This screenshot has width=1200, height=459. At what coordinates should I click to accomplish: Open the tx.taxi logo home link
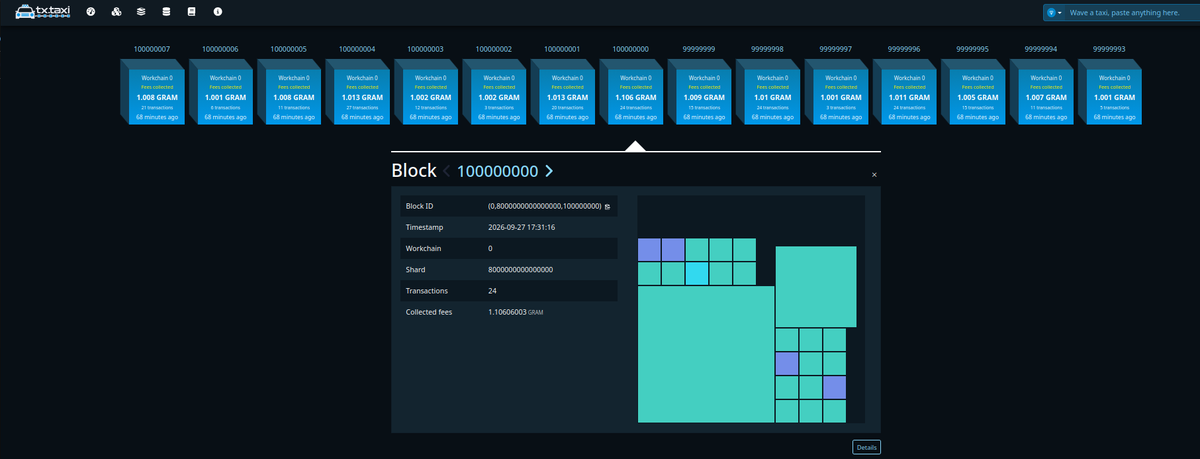[x=44, y=12]
